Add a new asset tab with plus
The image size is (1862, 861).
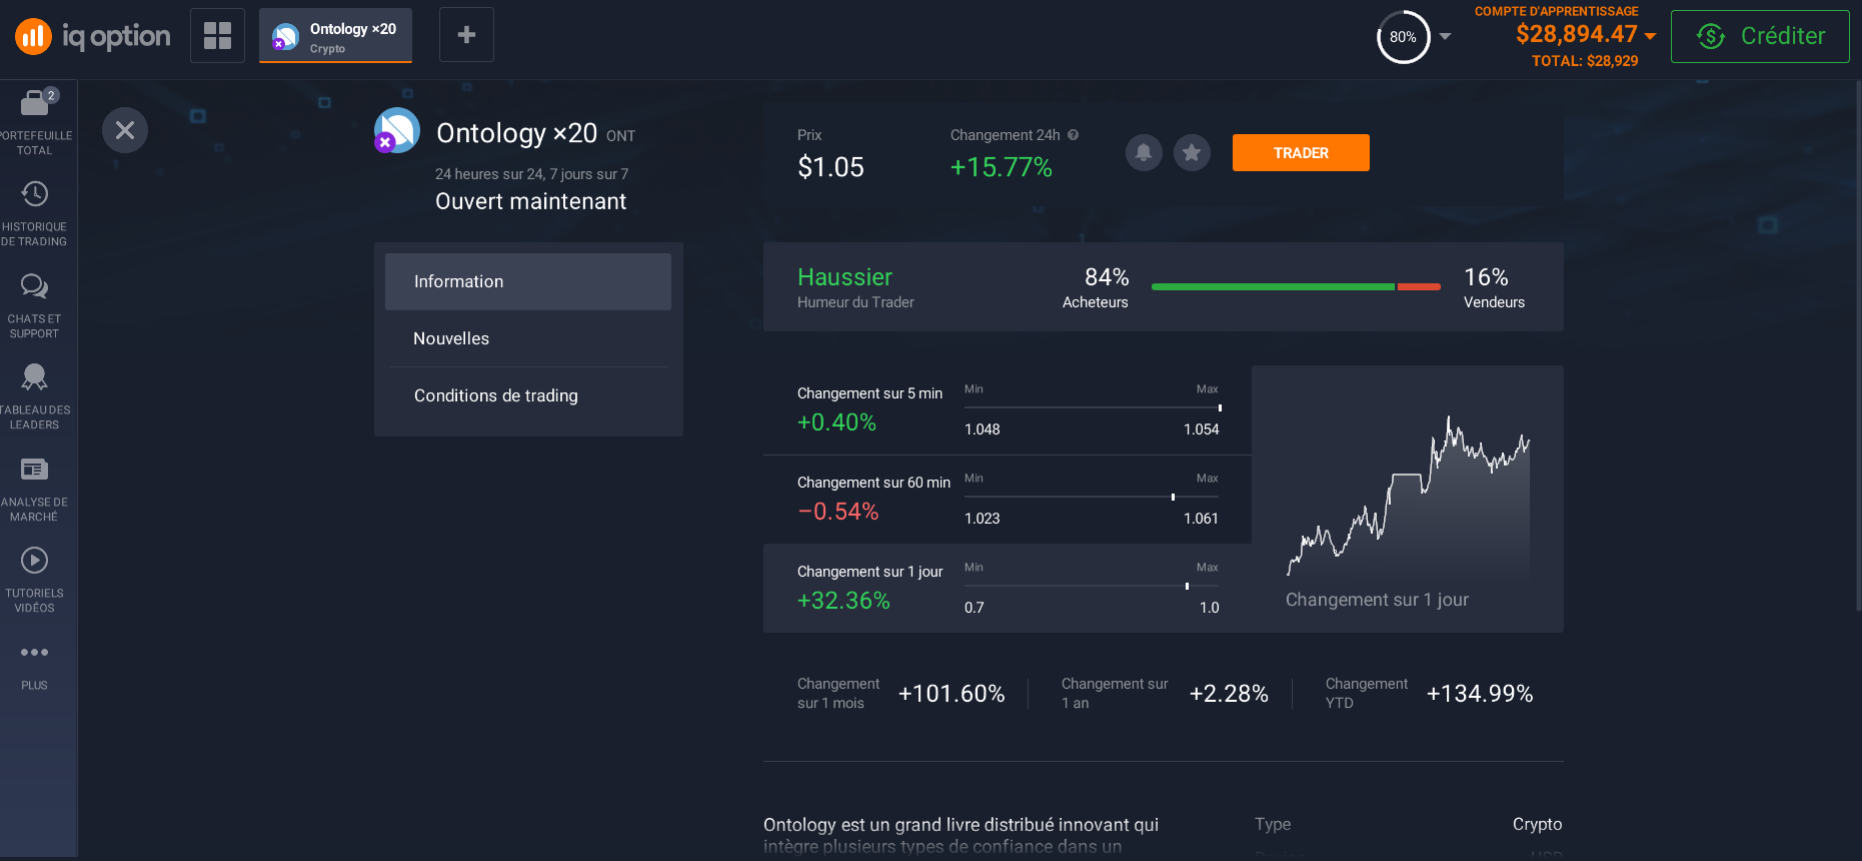466,35
